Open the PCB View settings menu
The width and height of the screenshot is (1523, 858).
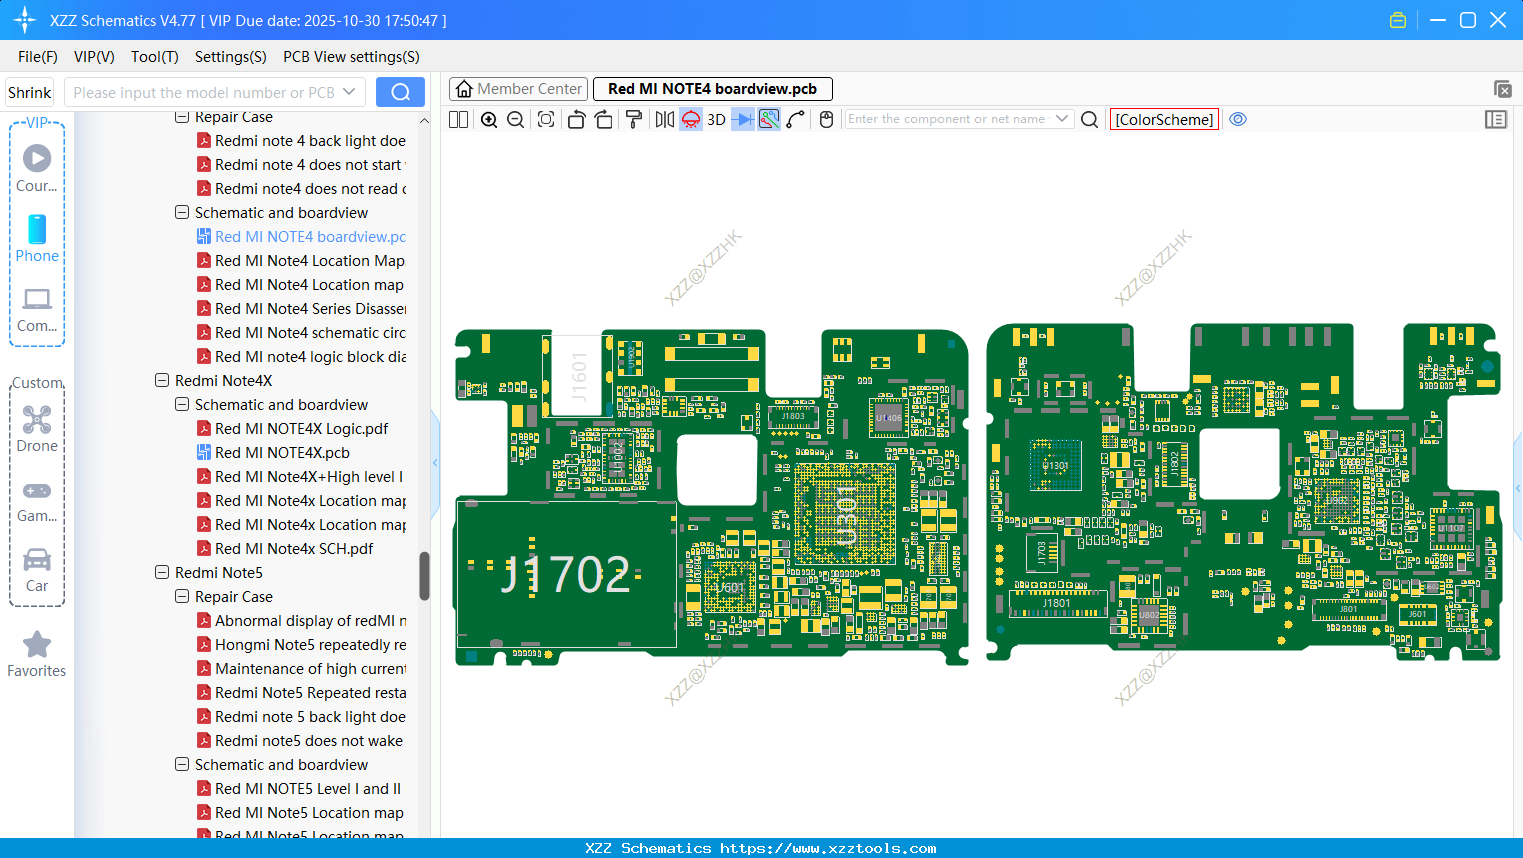351,57
